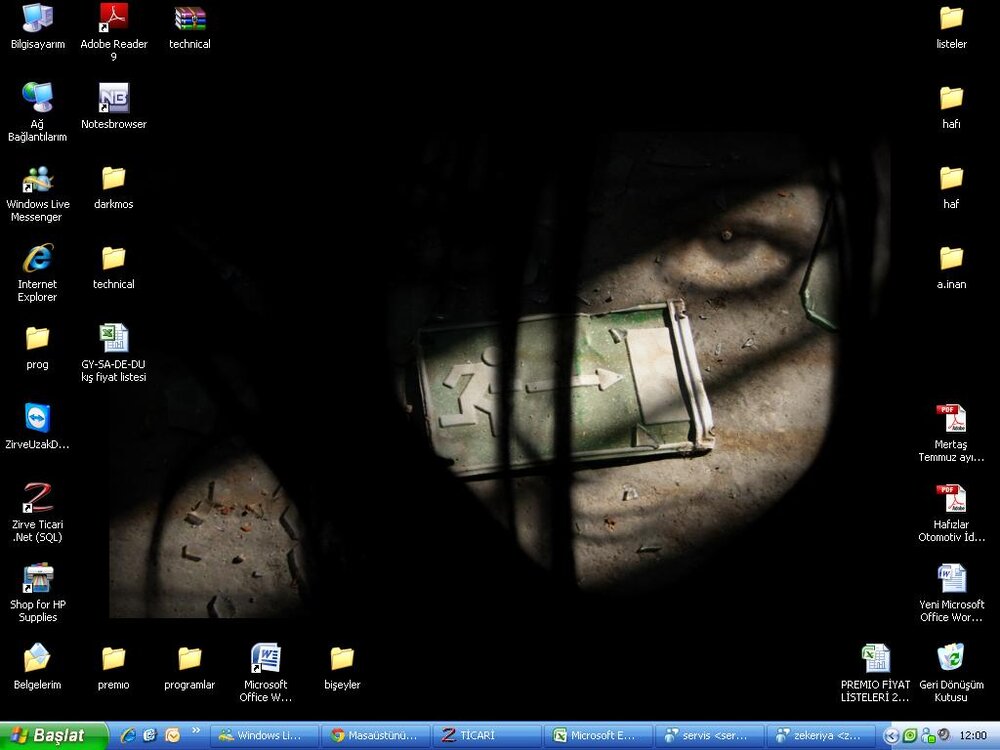This screenshot has width=1000, height=750.
Task: Open Adobe Reader 9 desktop shortcut
Action: (x=114, y=19)
